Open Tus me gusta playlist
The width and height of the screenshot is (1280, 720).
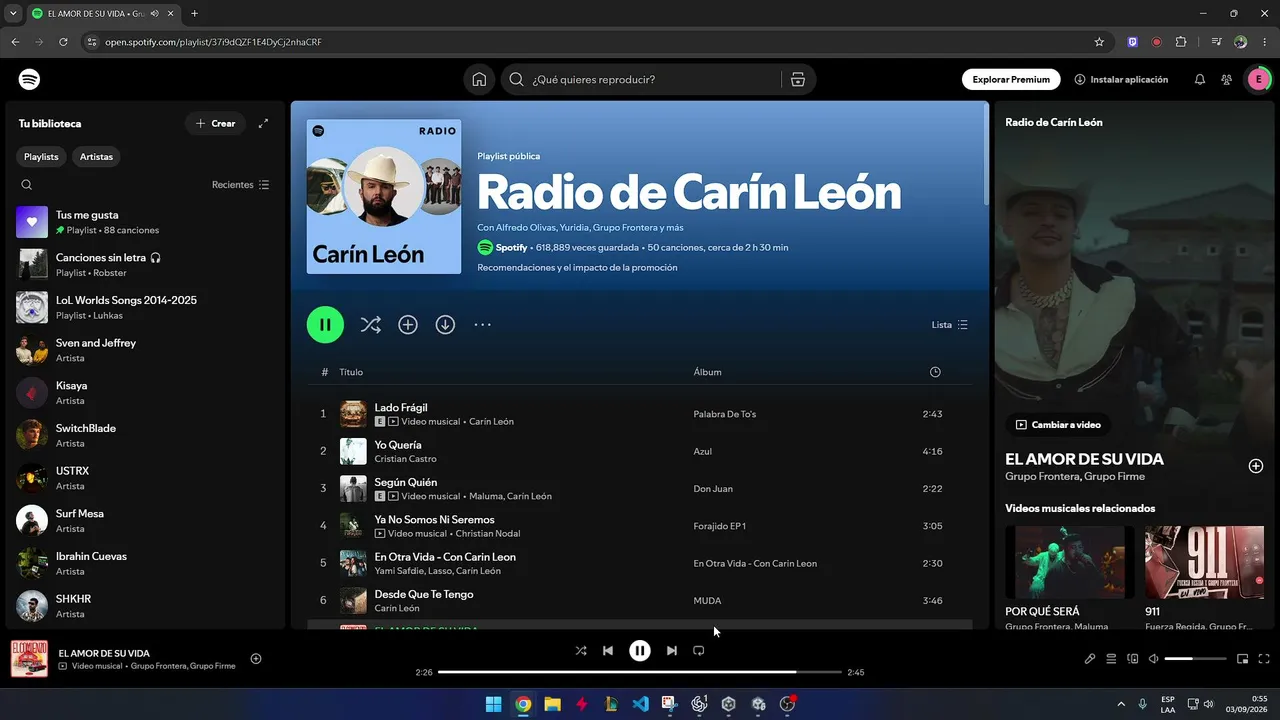[145, 222]
